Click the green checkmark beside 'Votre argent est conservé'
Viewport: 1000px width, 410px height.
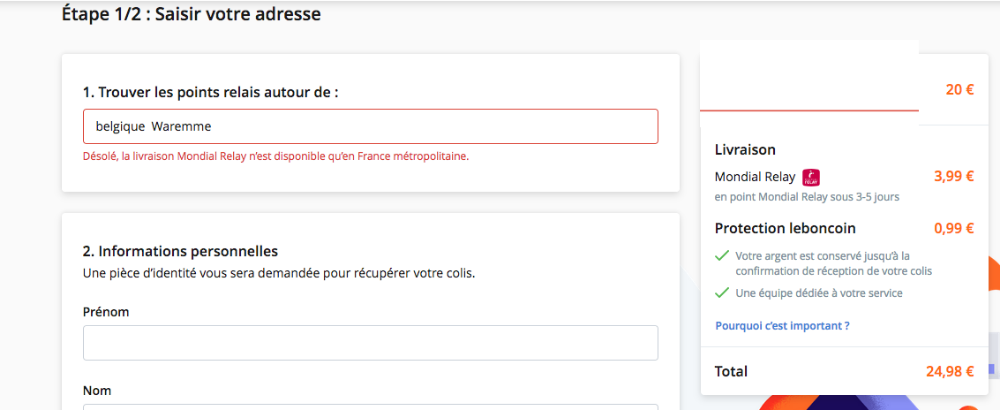[722, 256]
